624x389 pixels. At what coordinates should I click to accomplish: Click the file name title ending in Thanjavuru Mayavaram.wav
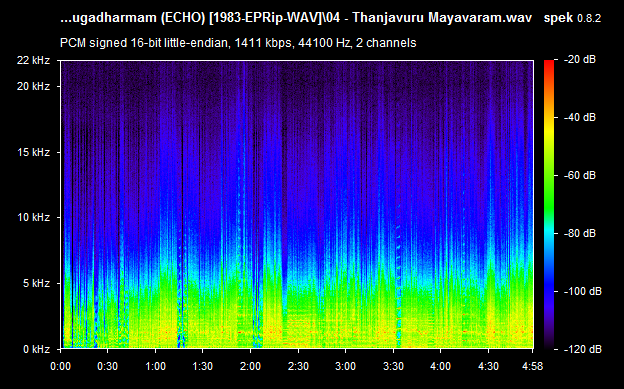pos(296,18)
